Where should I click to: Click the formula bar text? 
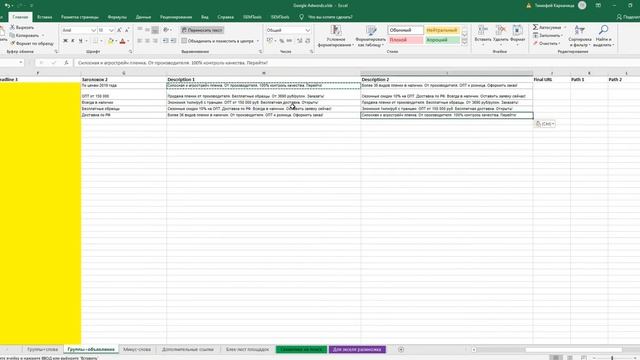tap(173, 63)
